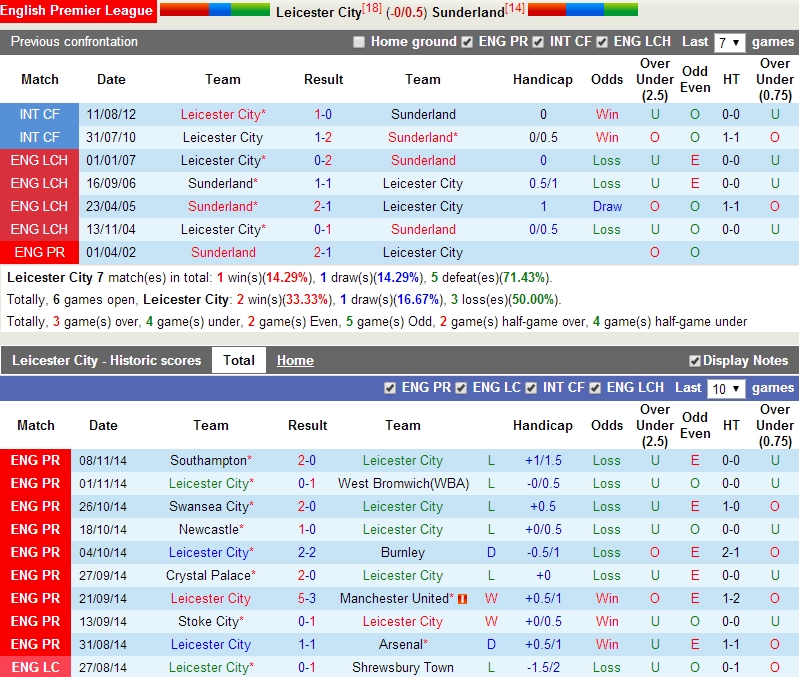799x677 pixels.
Task: Click the 0-1 result on 13/11/04
Action: pyautogui.click(x=323, y=229)
